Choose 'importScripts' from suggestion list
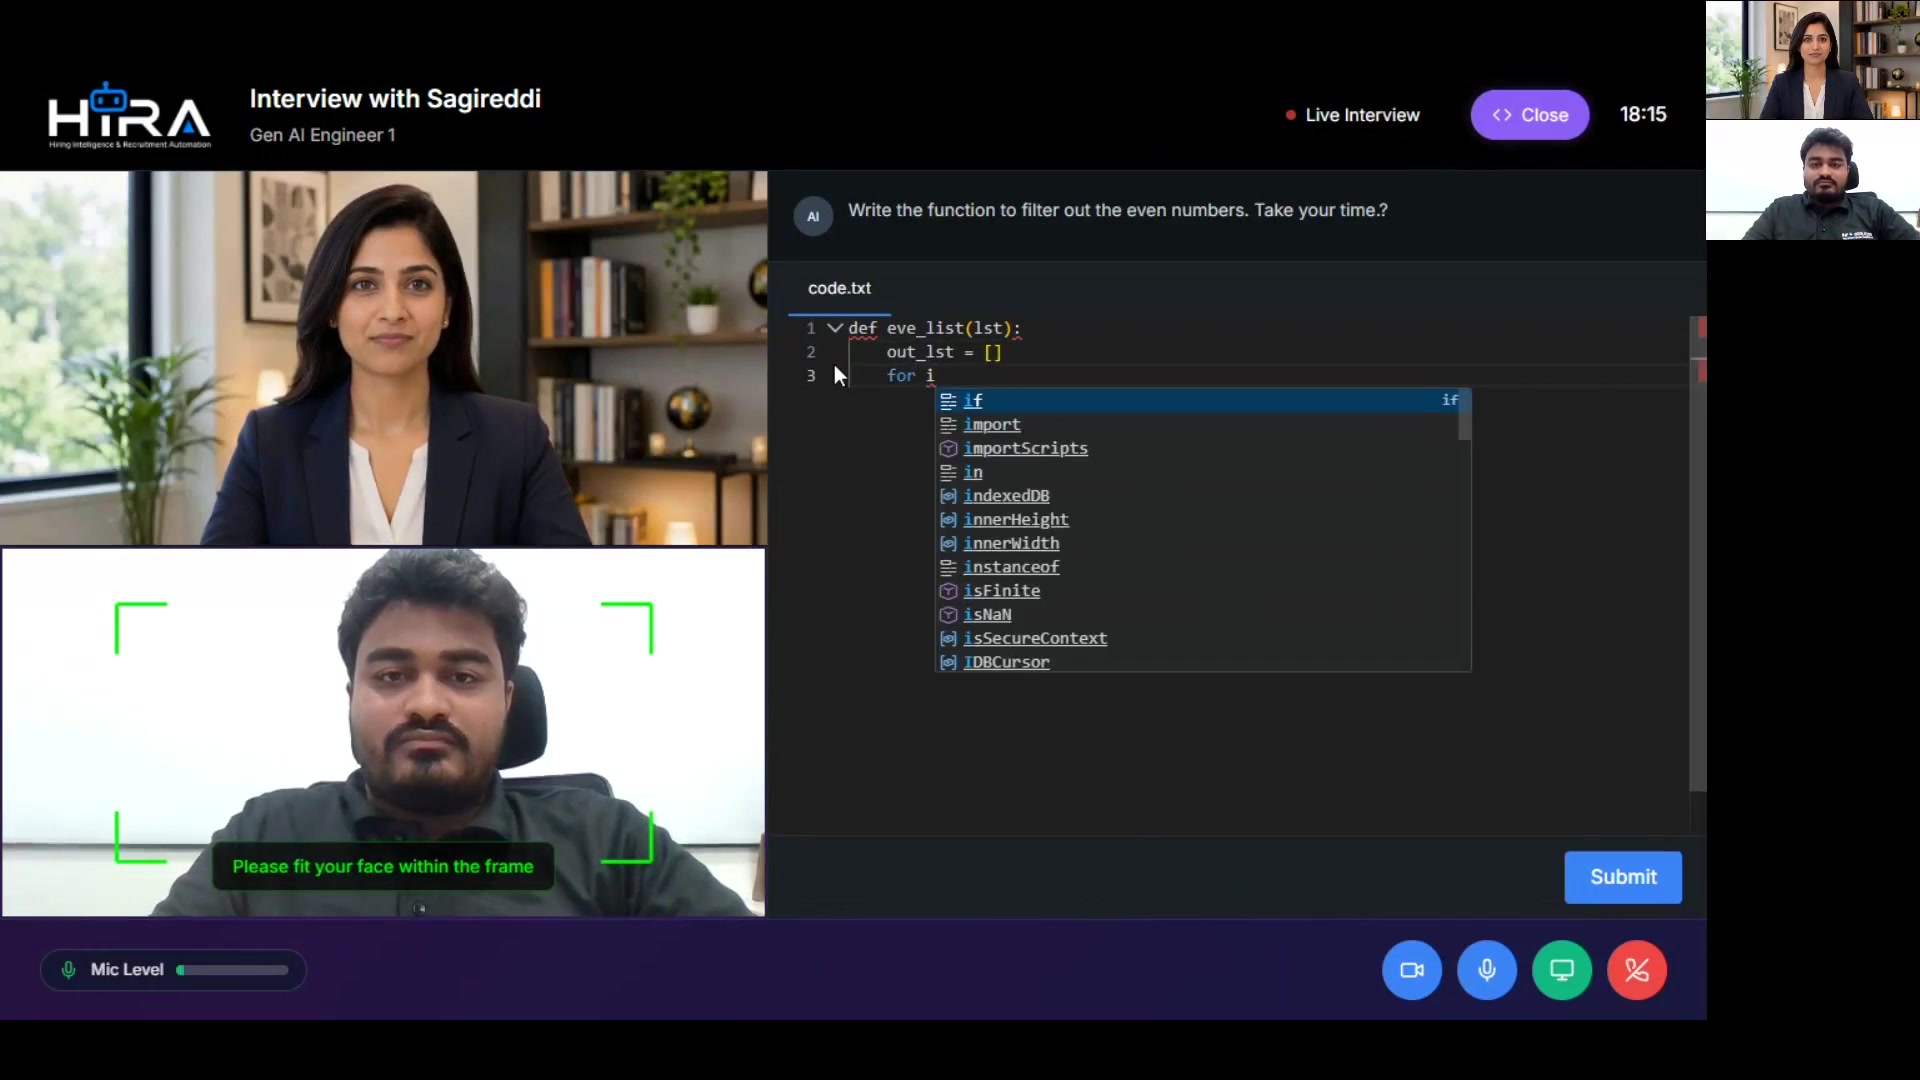The width and height of the screenshot is (1920, 1080). tap(1196, 448)
